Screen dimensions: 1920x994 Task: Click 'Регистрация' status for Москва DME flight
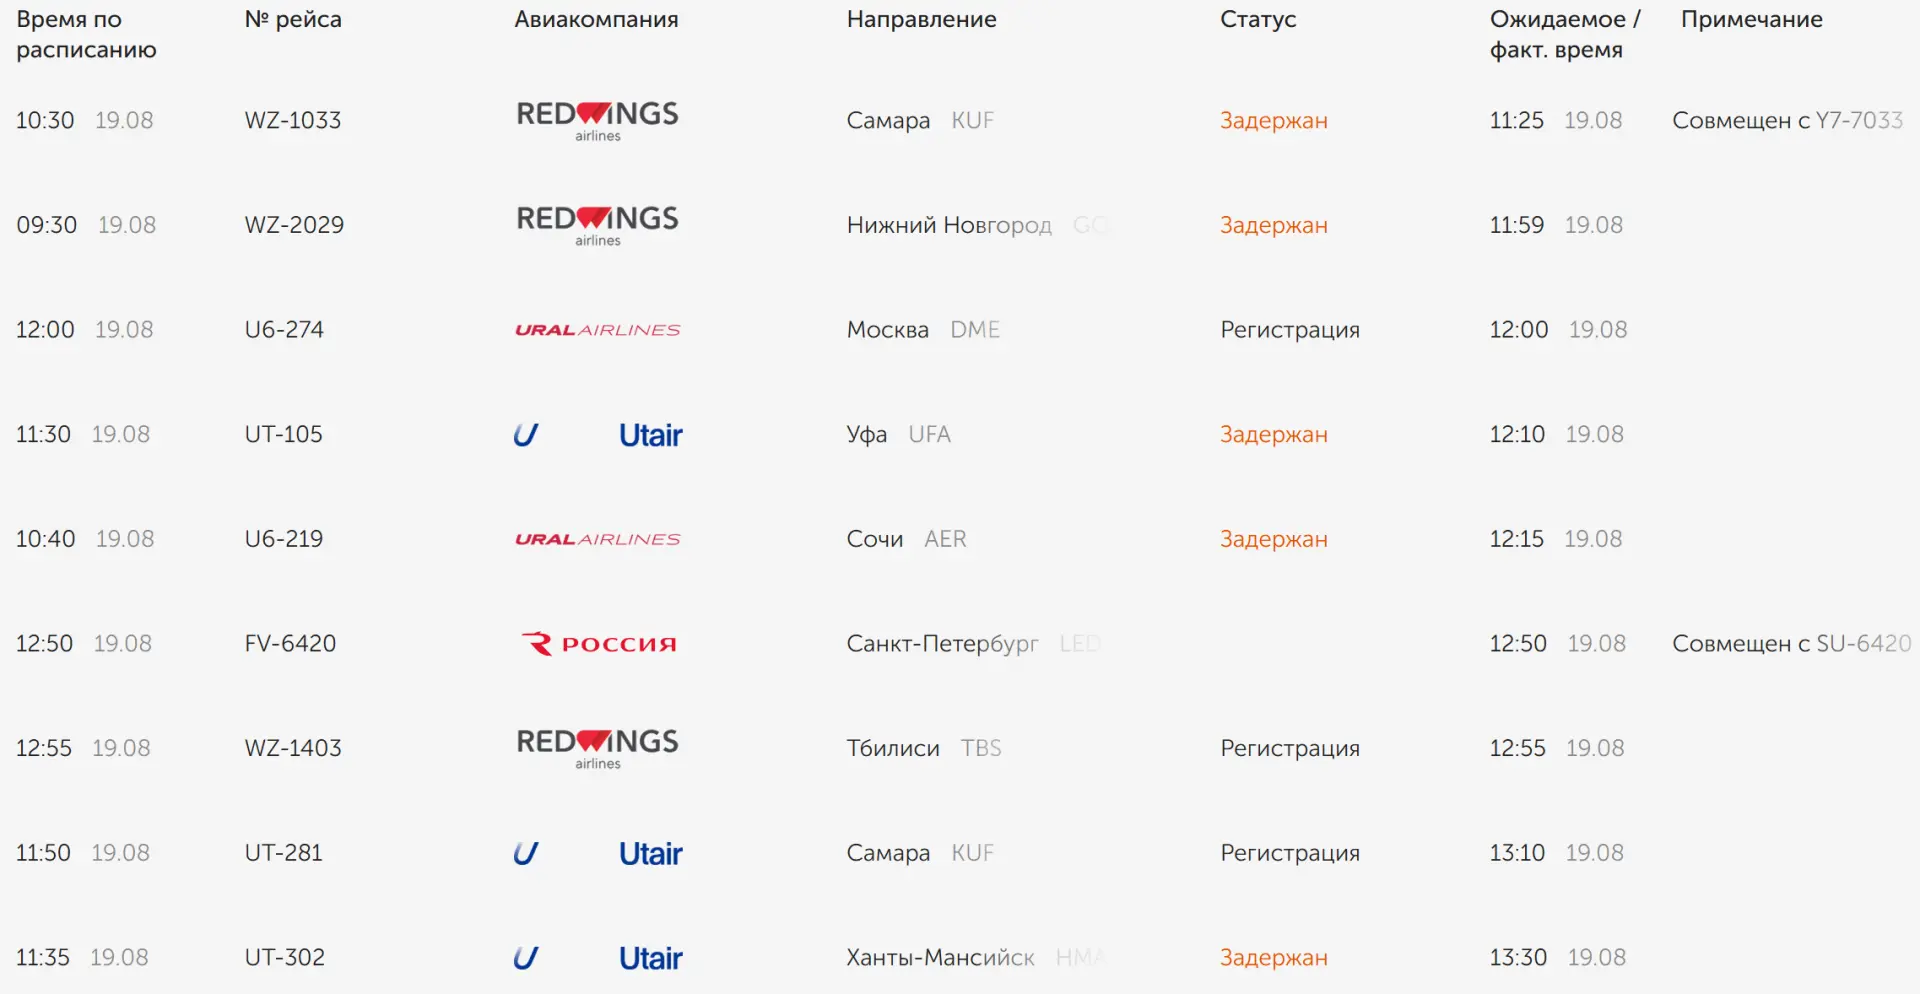click(1290, 330)
